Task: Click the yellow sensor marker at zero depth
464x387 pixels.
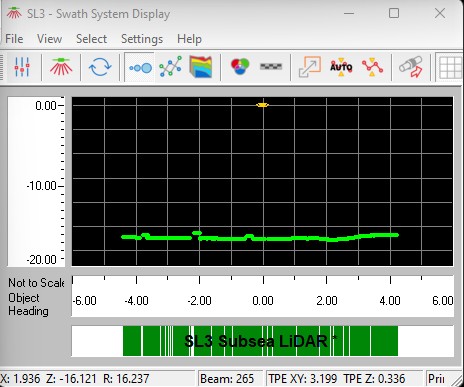Action: click(263, 105)
